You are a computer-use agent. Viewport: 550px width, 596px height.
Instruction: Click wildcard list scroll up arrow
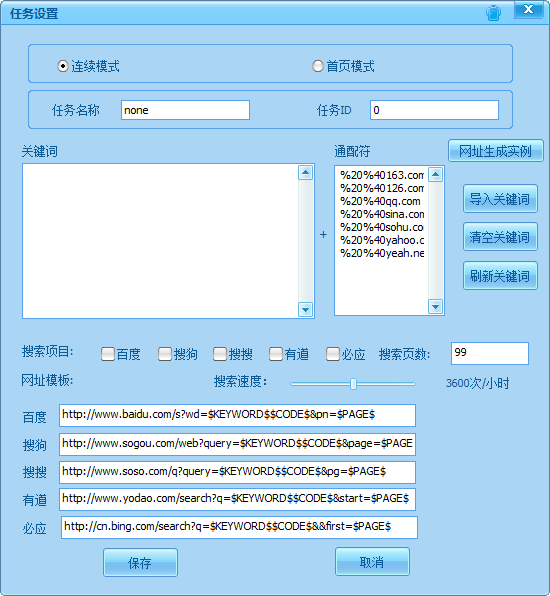[x=435, y=175]
